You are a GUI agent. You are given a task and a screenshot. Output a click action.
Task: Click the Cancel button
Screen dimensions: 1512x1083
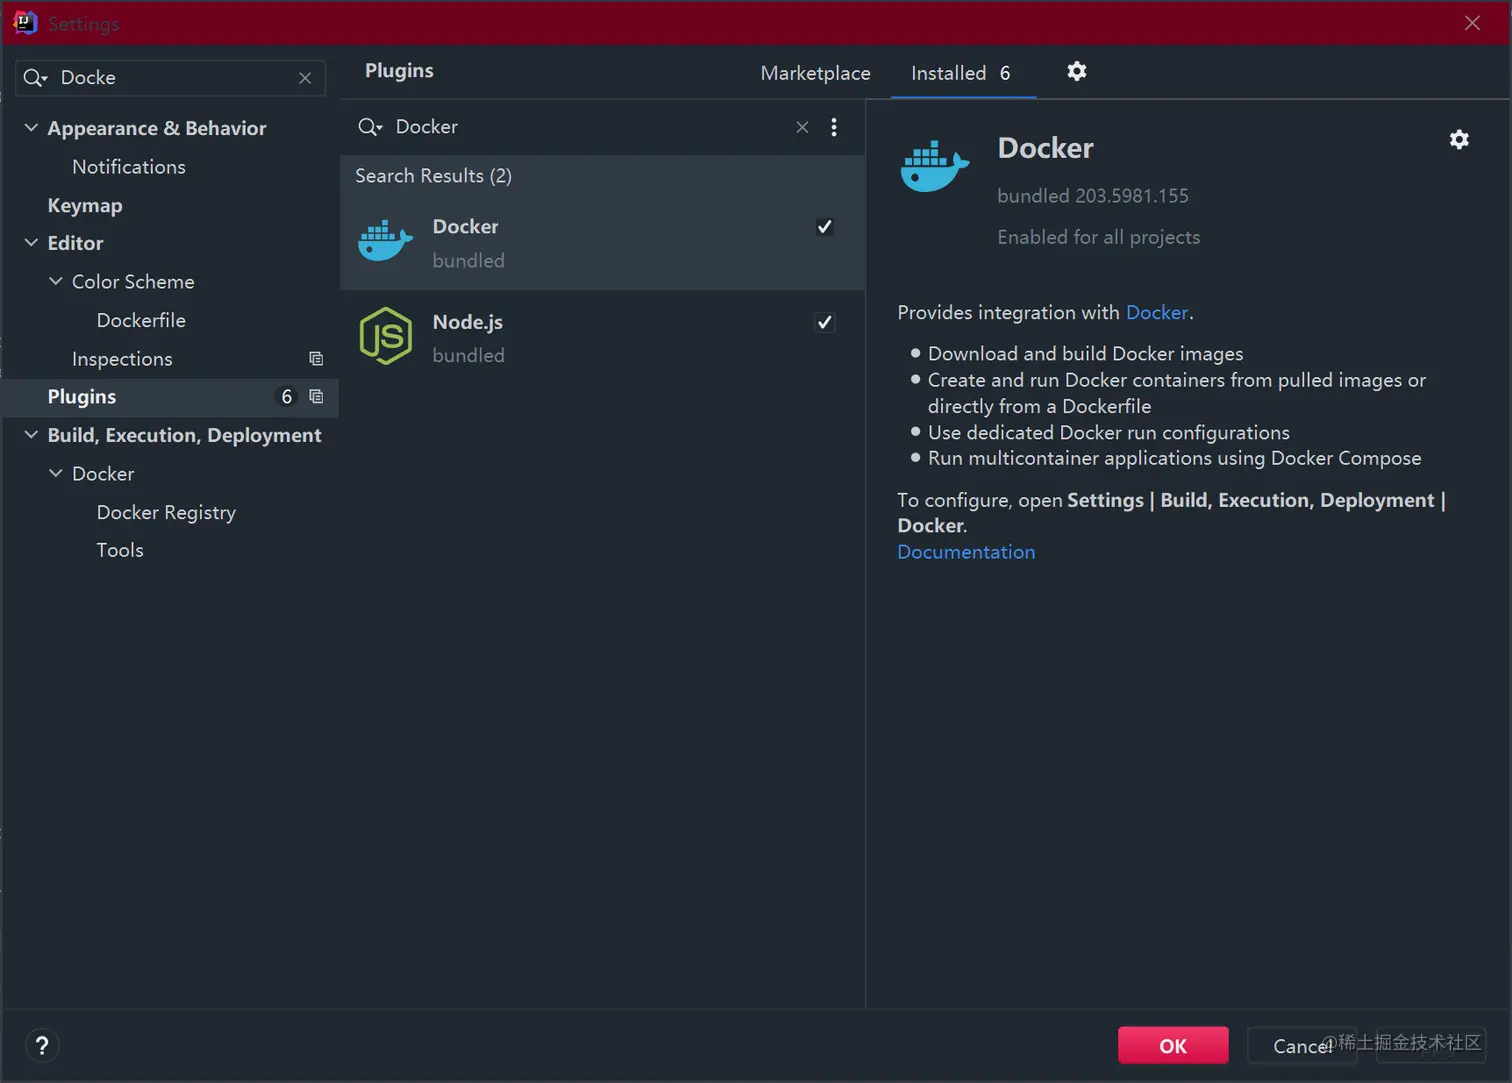click(1302, 1045)
